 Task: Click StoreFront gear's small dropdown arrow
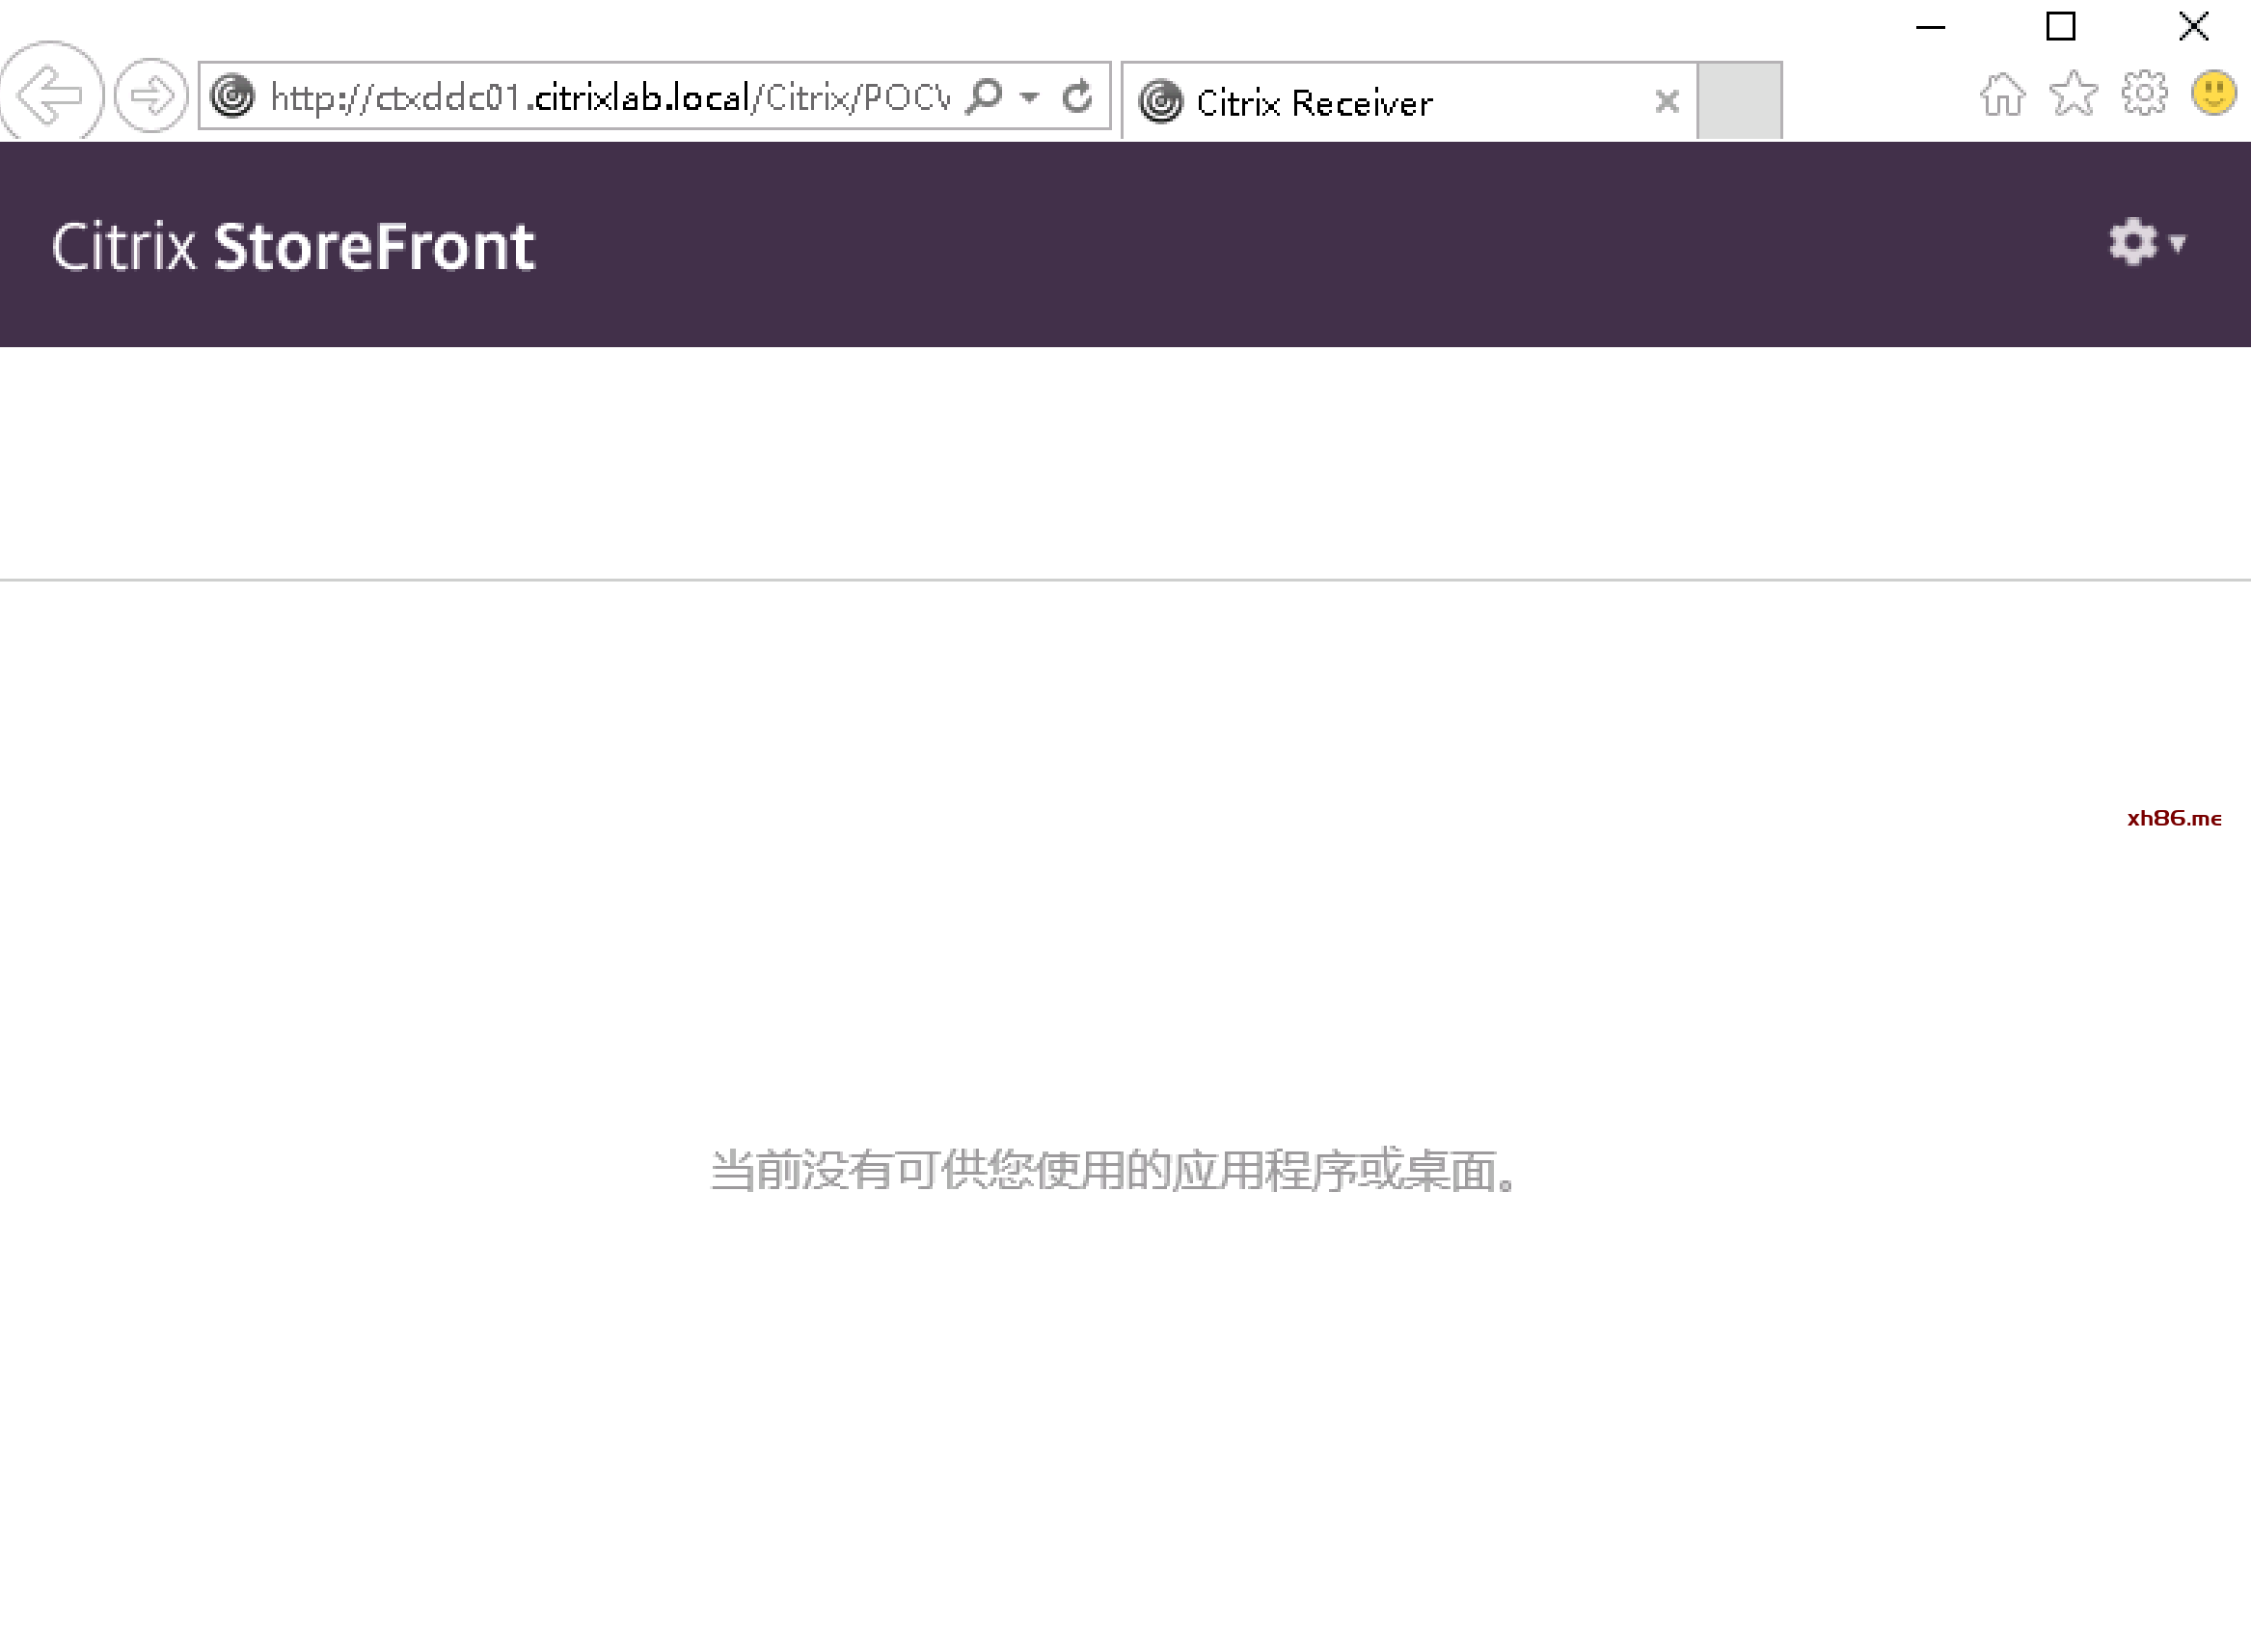click(x=2177, y=243)
